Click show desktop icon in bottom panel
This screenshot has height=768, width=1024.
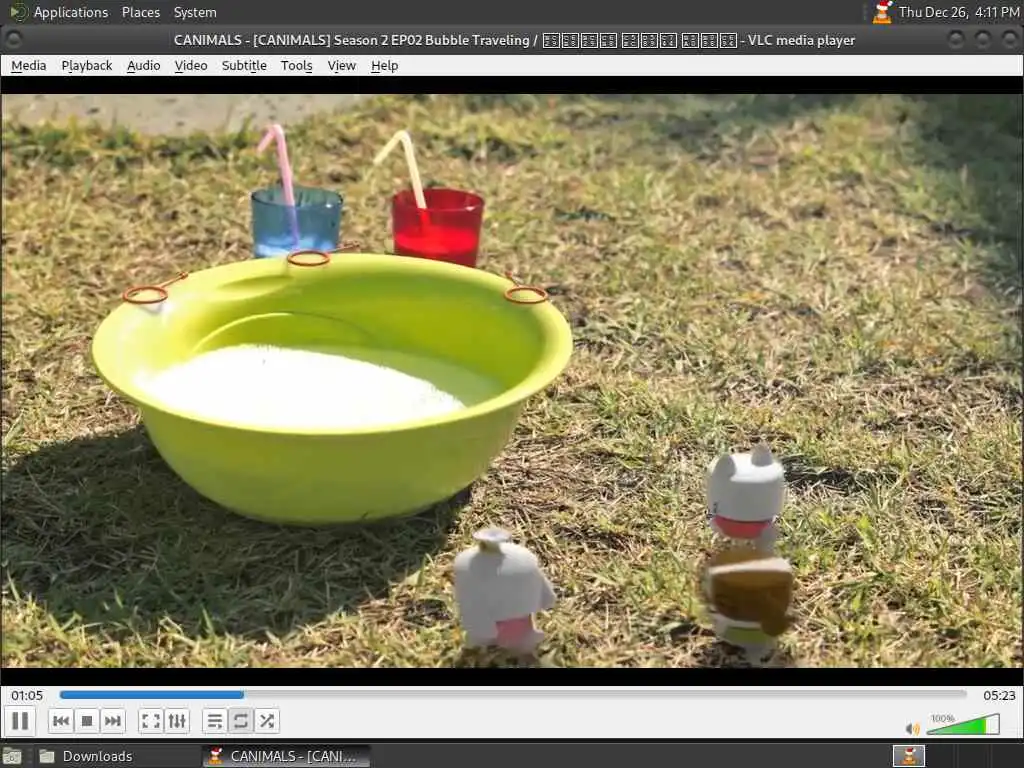pyautogui.click(x=12, y=756)
